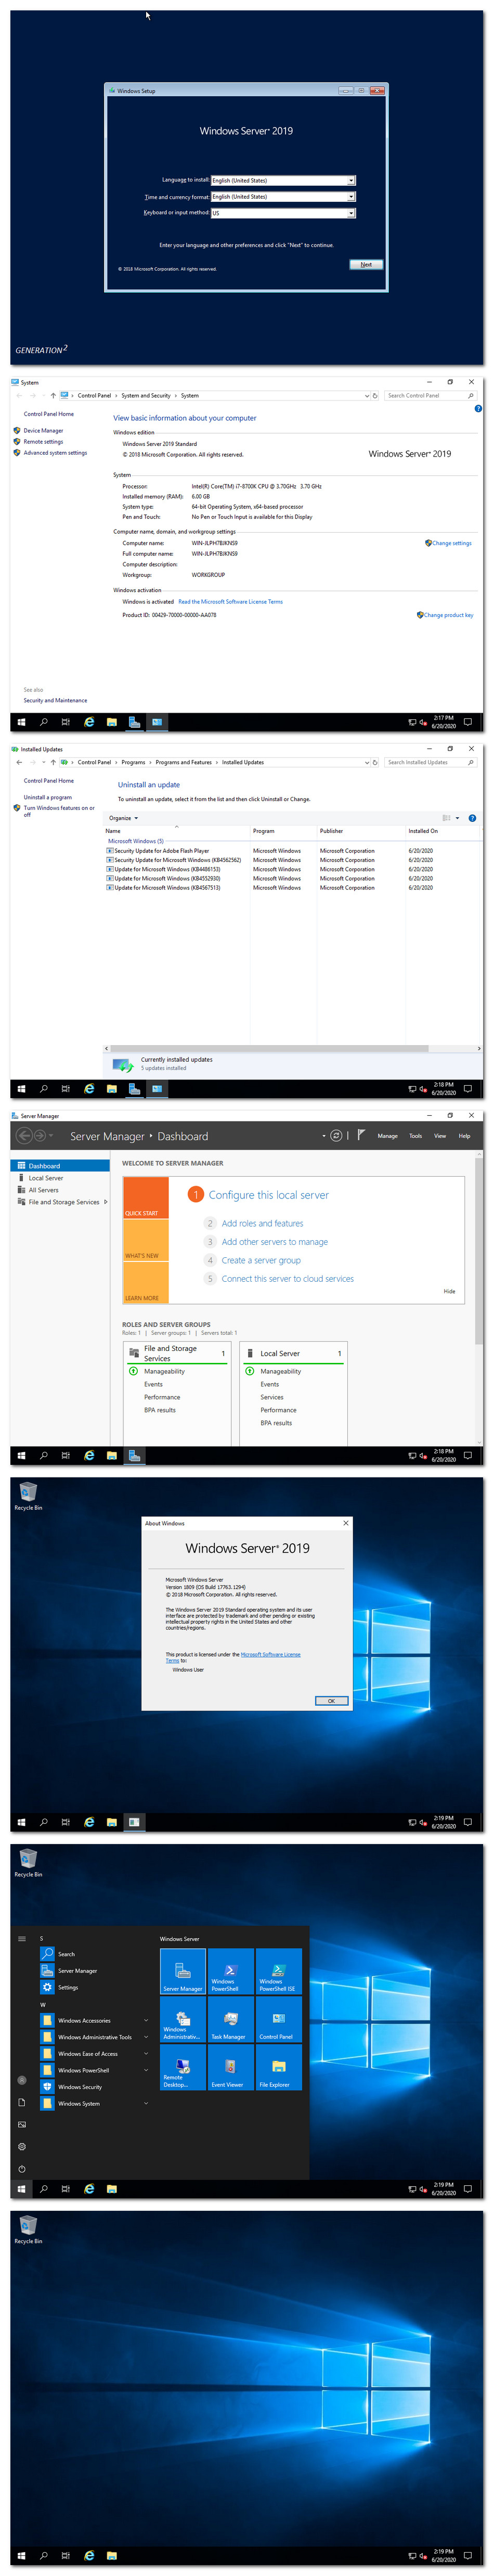Open the View menu in Server Manager
This screenshot has height=2576, width=494.
pyautogui.click(x=440, y=1136)
